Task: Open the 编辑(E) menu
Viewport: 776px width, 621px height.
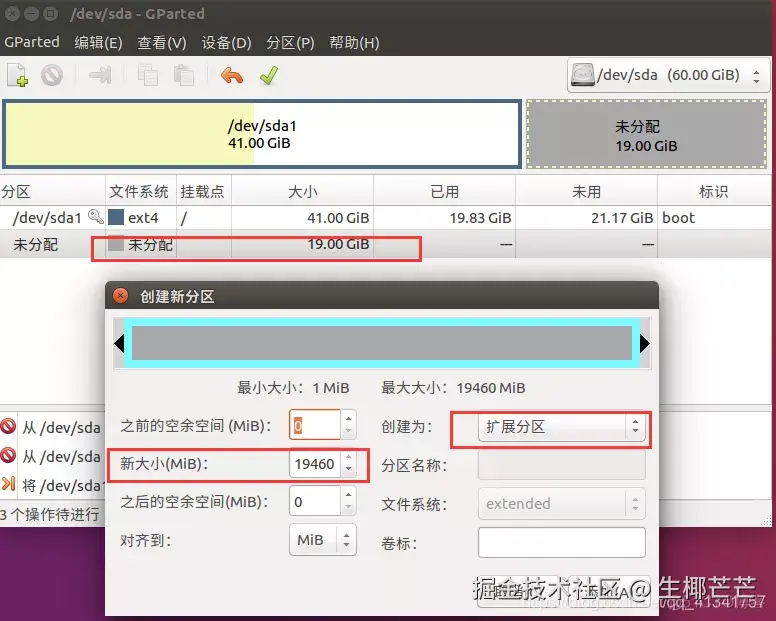Action: coord(98,43)
